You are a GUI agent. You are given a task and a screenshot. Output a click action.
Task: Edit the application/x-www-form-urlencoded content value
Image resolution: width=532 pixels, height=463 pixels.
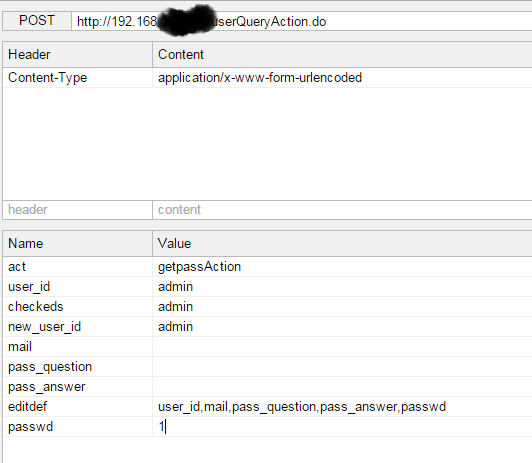click(x=342, y=78)
